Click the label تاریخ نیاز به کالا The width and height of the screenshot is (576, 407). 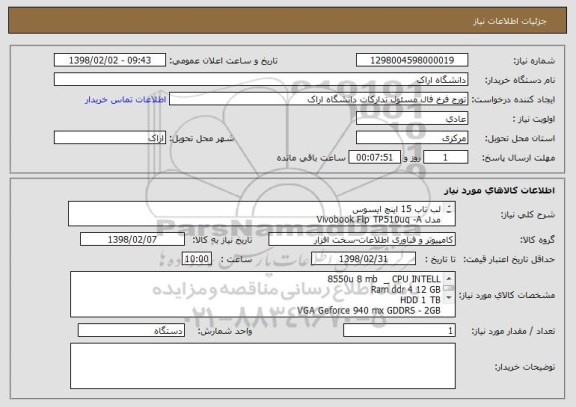pyautogui.click(x=222, y=240)
